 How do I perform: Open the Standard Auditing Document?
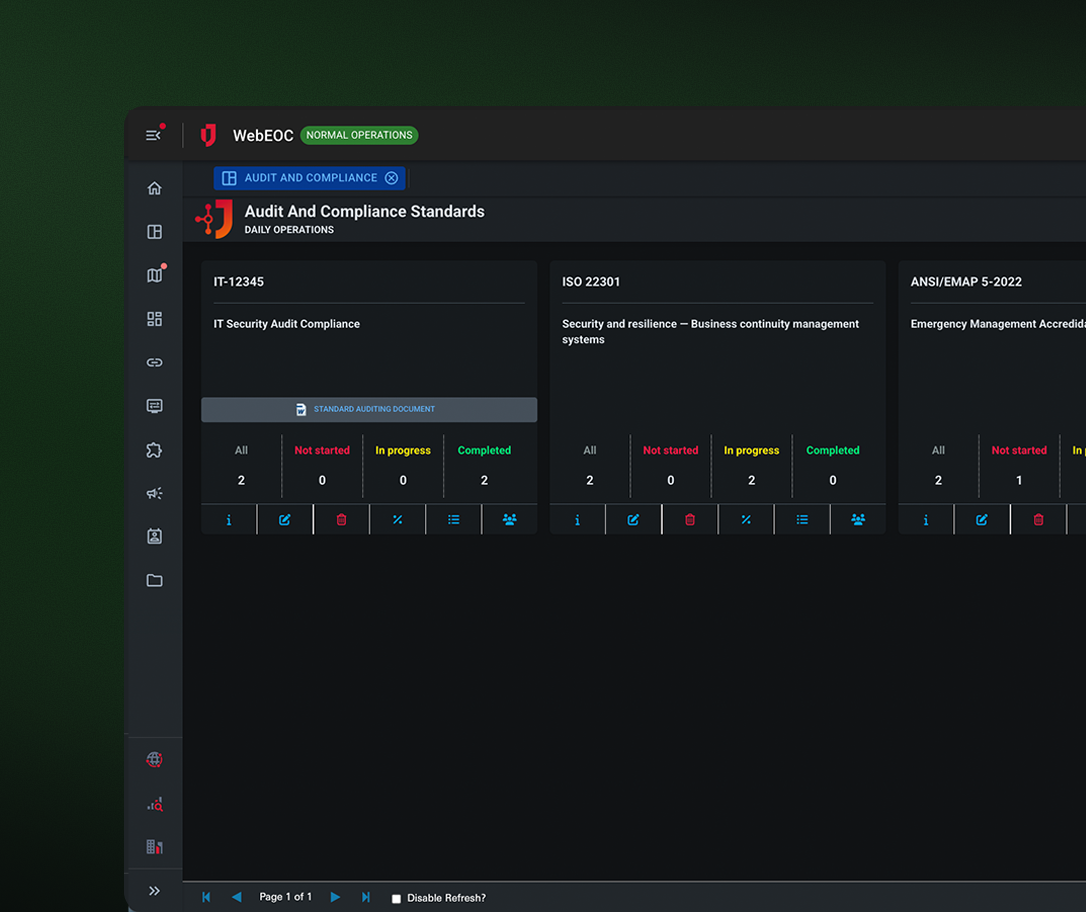pyautogui.click(x=368, y=409)
